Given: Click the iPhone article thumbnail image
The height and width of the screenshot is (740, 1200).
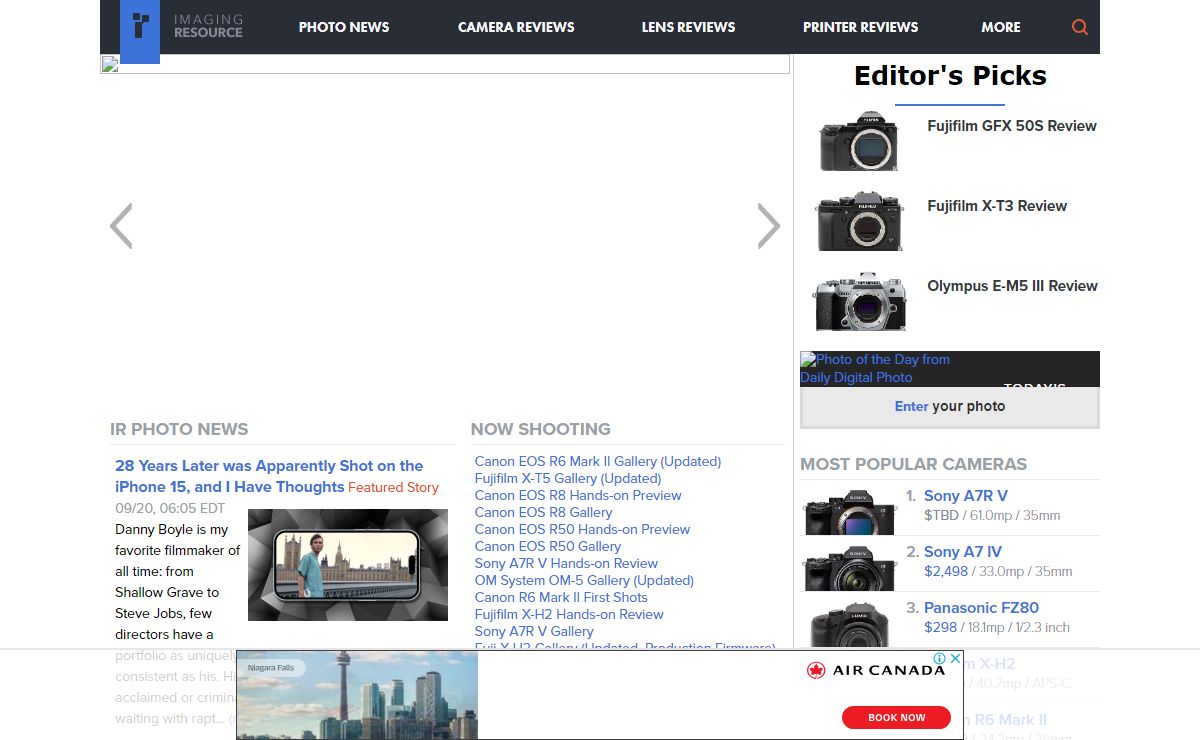Looking at the screenshot, I should [347, 564].
